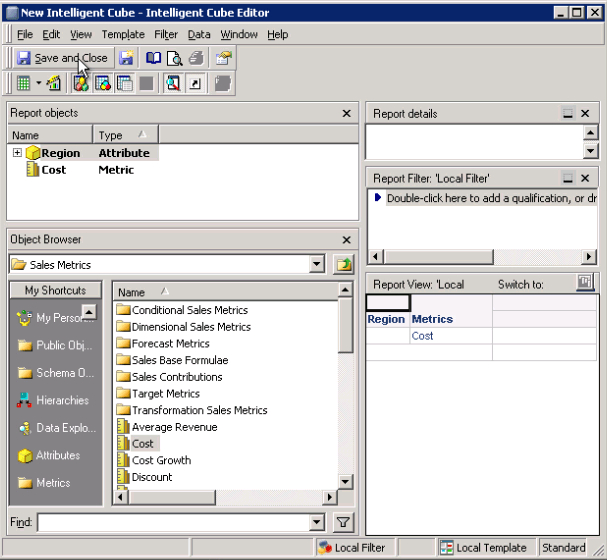Open the Data Explorer shortcut
The height and width of the screenshot is (560, 607).
click(57, 428)
